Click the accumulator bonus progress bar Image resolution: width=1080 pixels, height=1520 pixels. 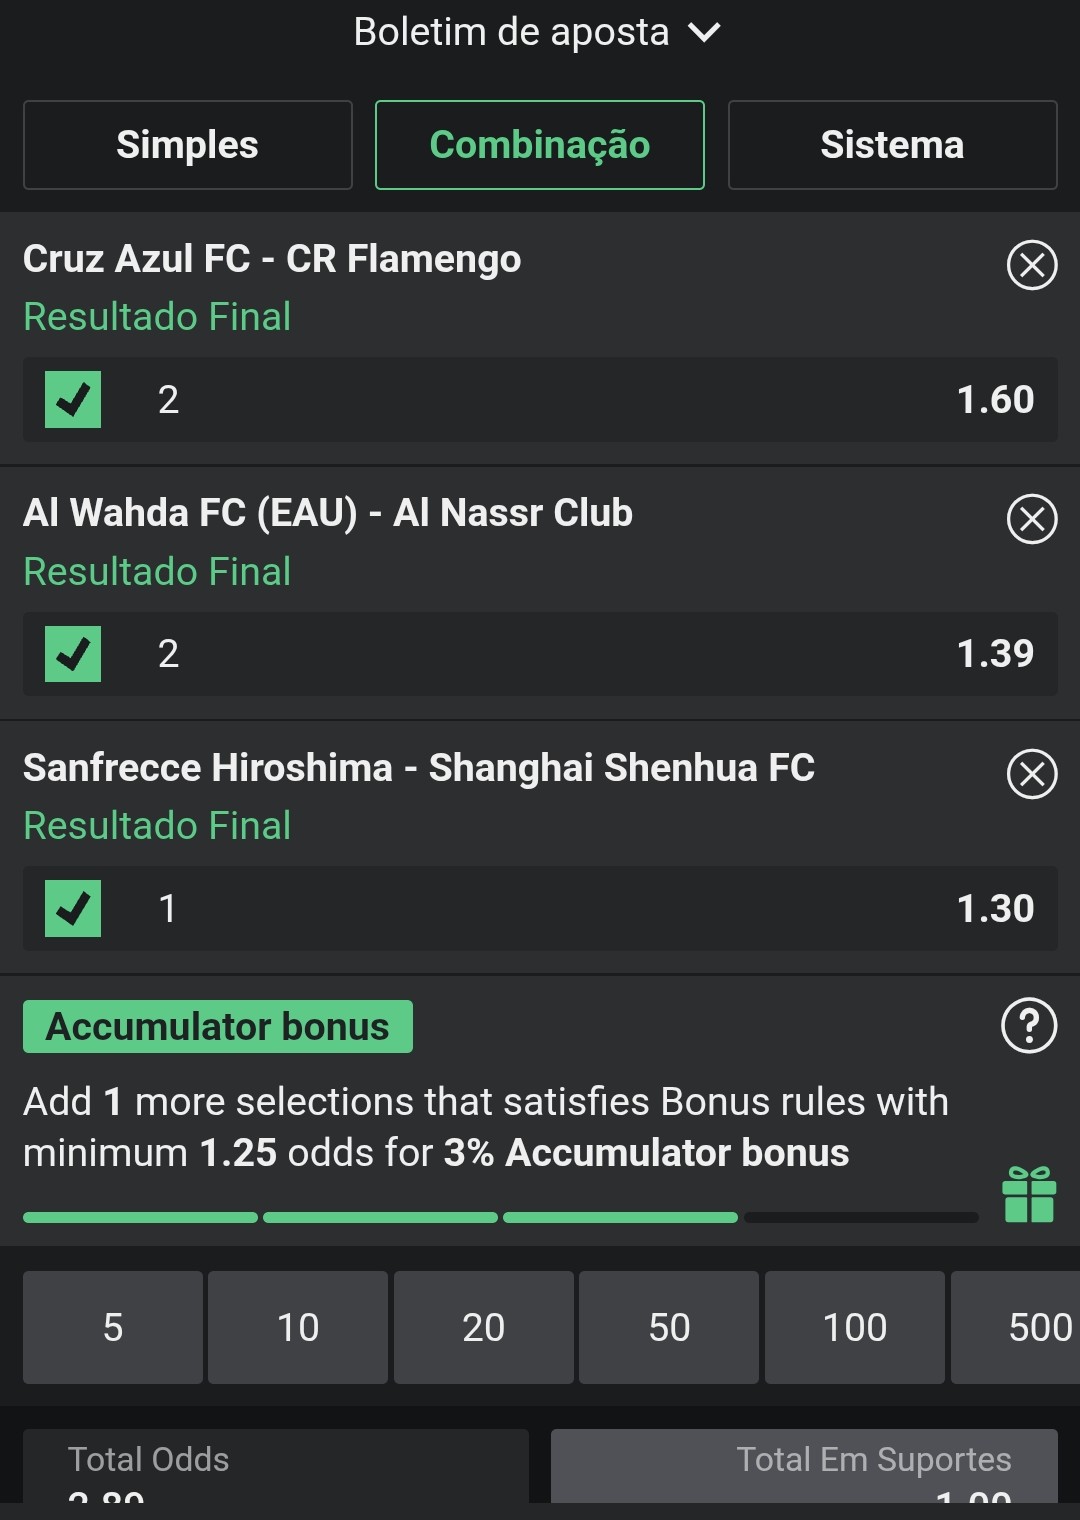500,1217
